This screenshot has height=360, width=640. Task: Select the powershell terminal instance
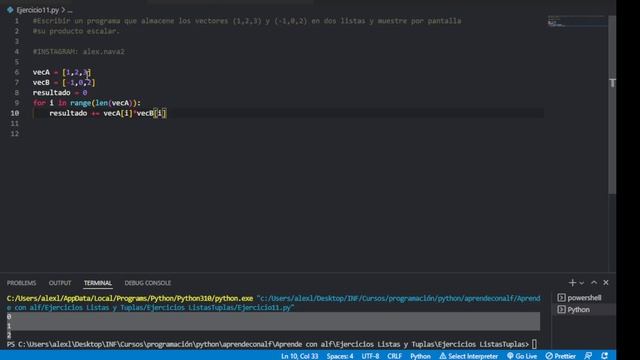pyautogui.click(x=584, y=298)
